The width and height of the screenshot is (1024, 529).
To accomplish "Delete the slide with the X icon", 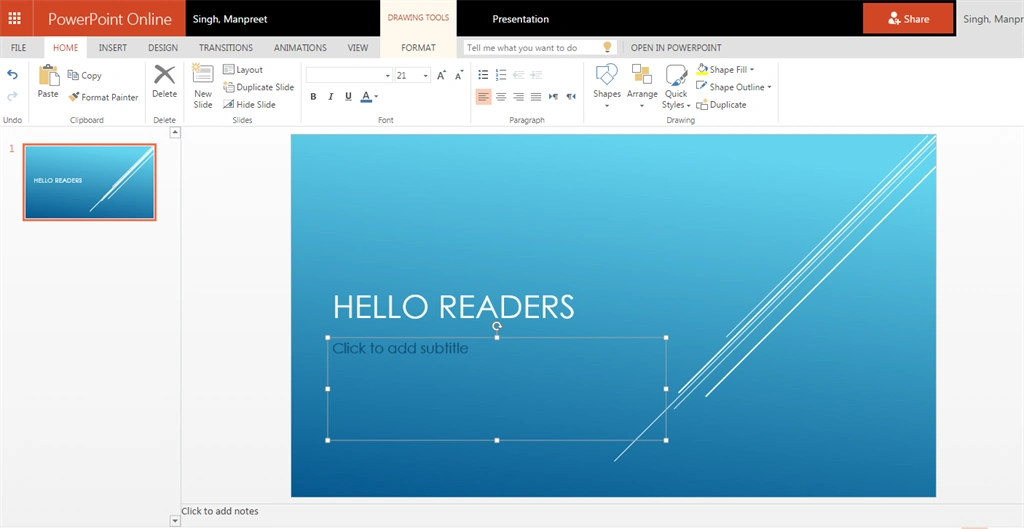I will (165, 82).
